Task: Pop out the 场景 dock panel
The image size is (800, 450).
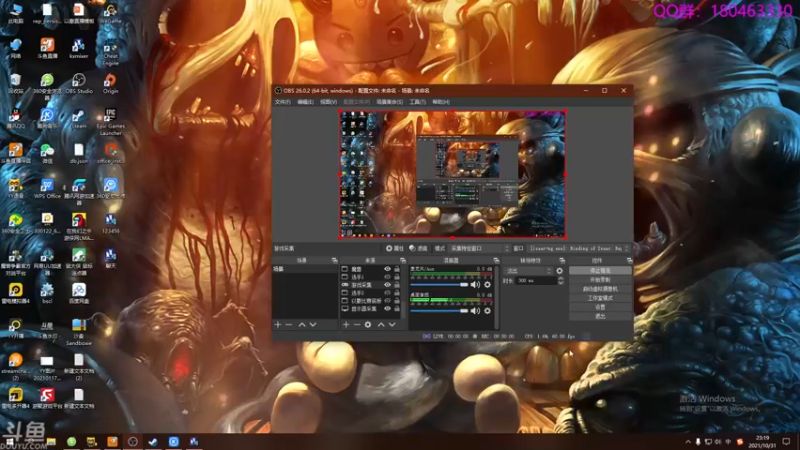Action: click(x=334, y=261)
